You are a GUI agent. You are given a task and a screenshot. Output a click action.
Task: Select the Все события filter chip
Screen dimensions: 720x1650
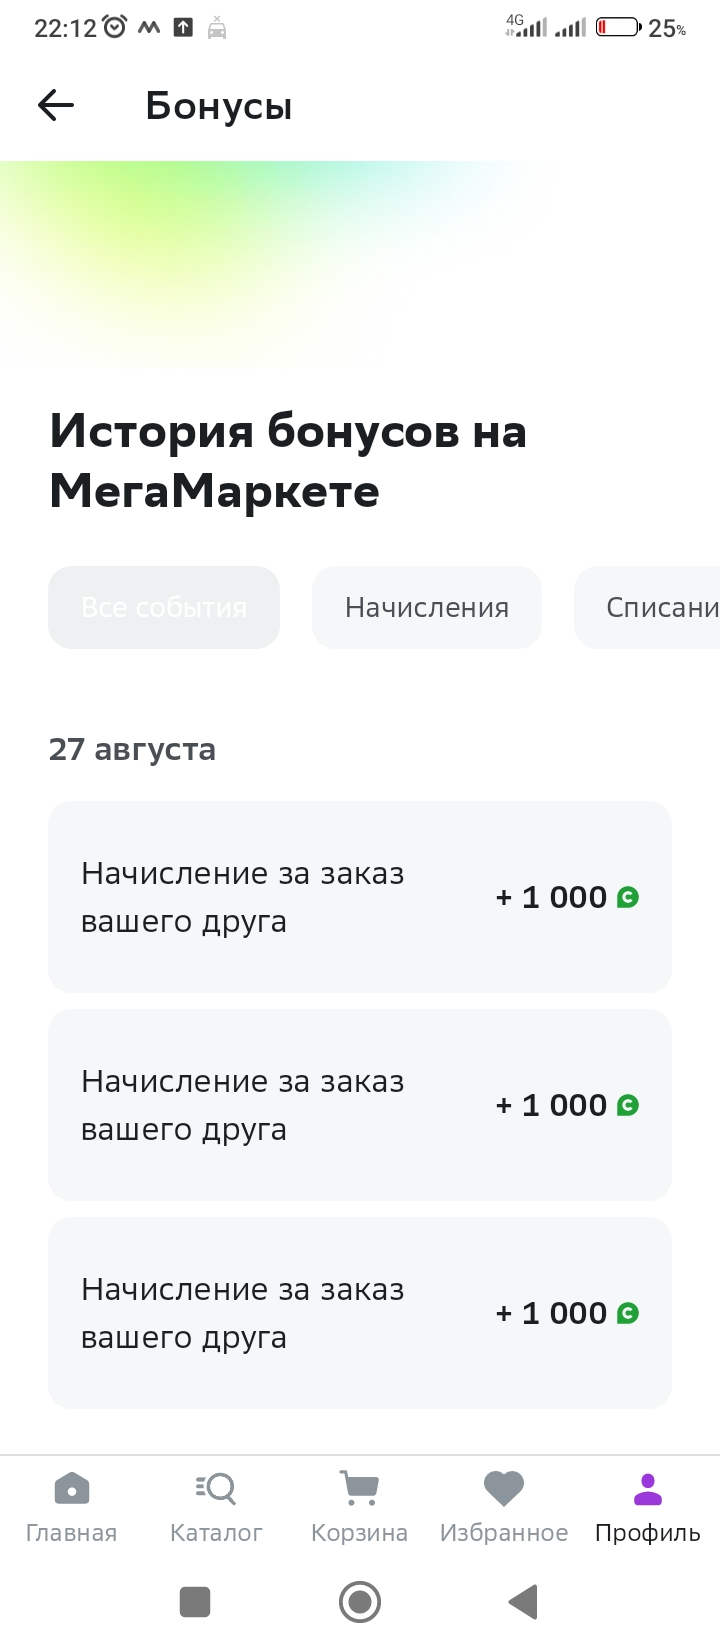pyautogui.click(x=164, y=607)
